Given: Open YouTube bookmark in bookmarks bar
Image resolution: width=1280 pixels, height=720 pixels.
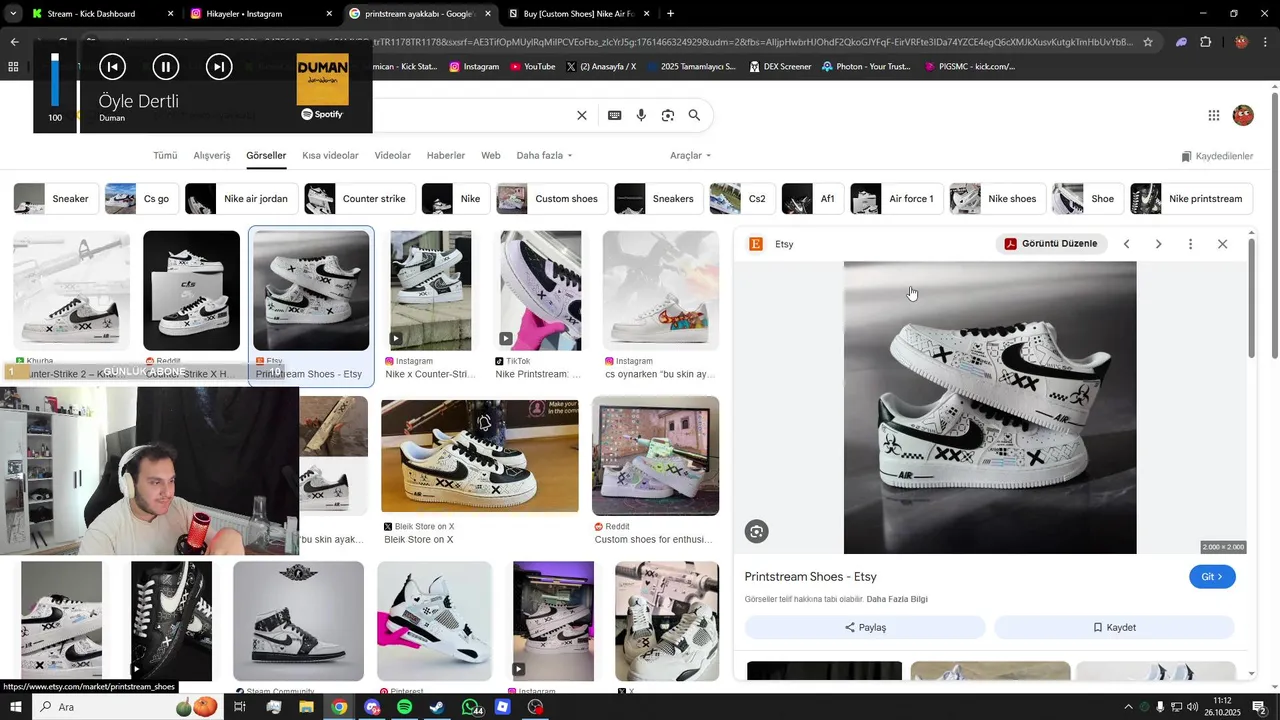Looking at the screenshot, I should pyautogui.click(x=532, y=66).
